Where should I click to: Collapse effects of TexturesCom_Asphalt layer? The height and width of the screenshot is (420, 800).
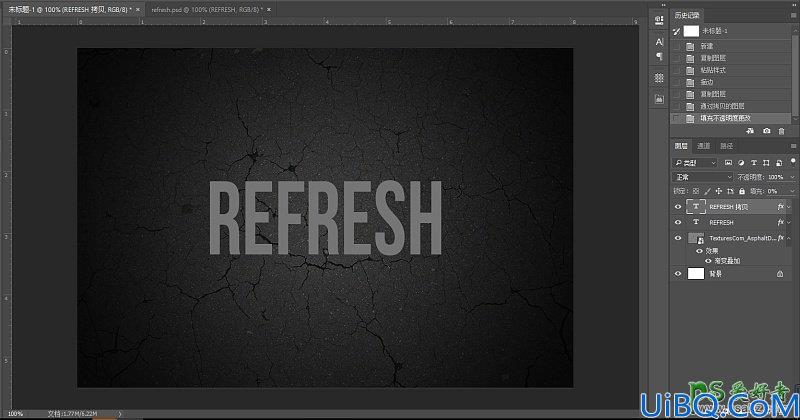pos(789,238)
